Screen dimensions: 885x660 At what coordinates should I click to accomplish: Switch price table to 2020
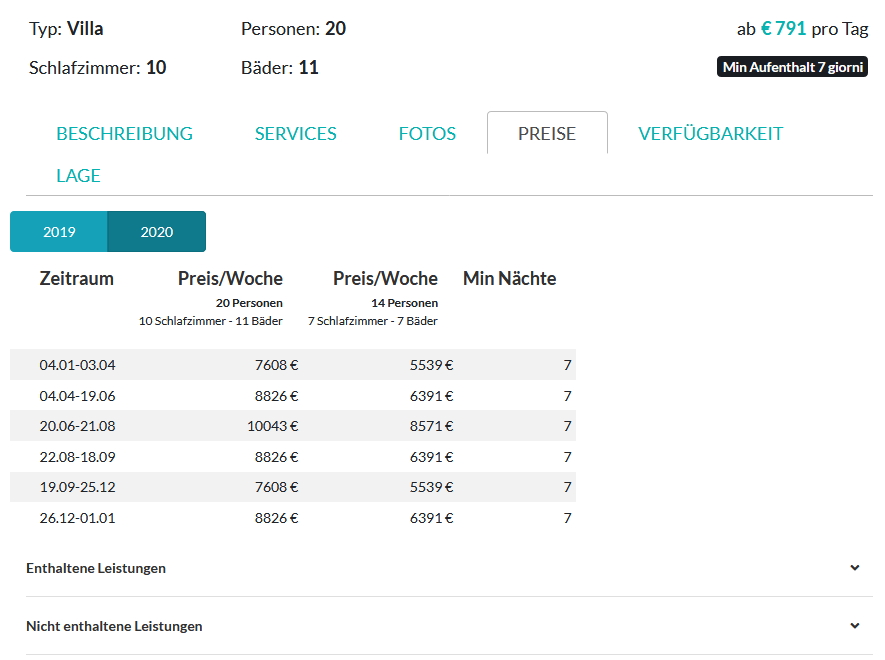point(156,231)
